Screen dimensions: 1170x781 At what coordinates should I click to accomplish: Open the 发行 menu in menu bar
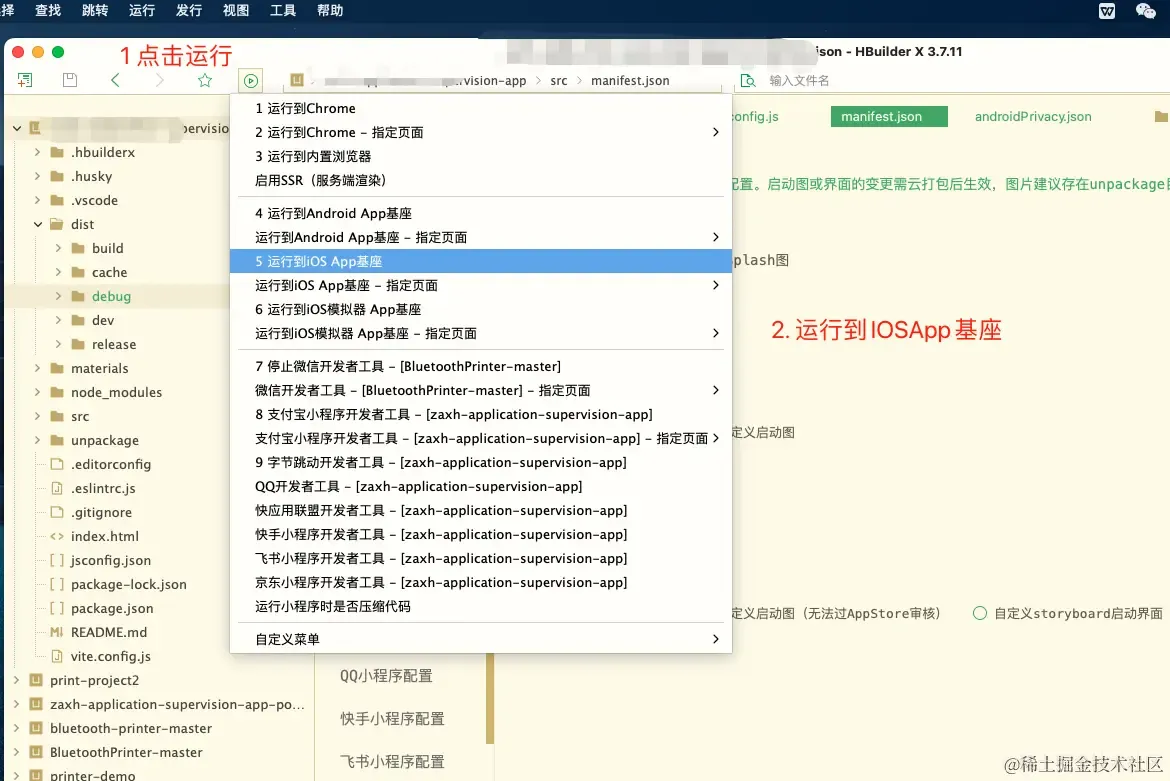click(x=189, y=10)
